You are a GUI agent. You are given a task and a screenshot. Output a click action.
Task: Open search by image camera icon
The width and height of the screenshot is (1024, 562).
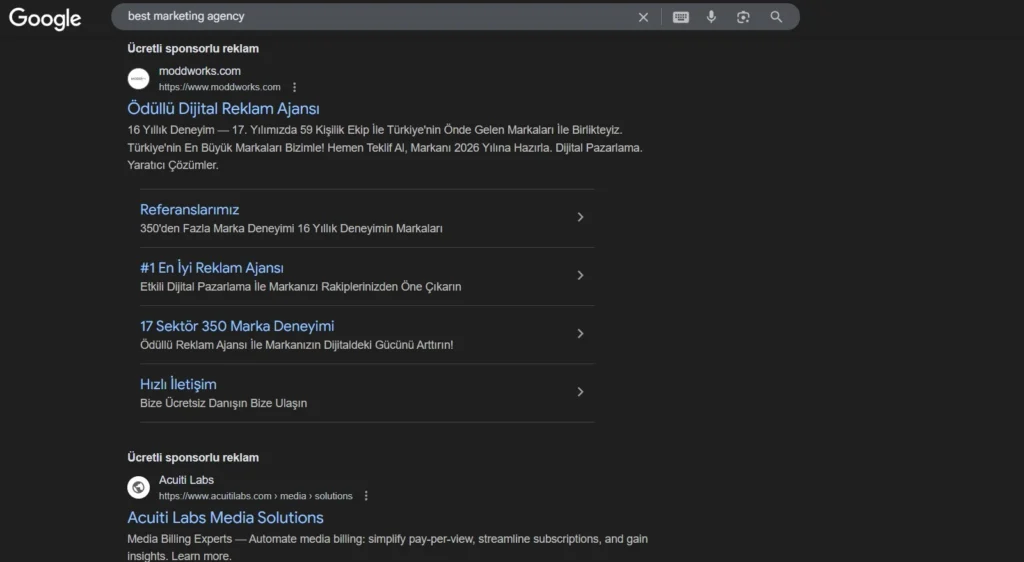click(743, 17)
